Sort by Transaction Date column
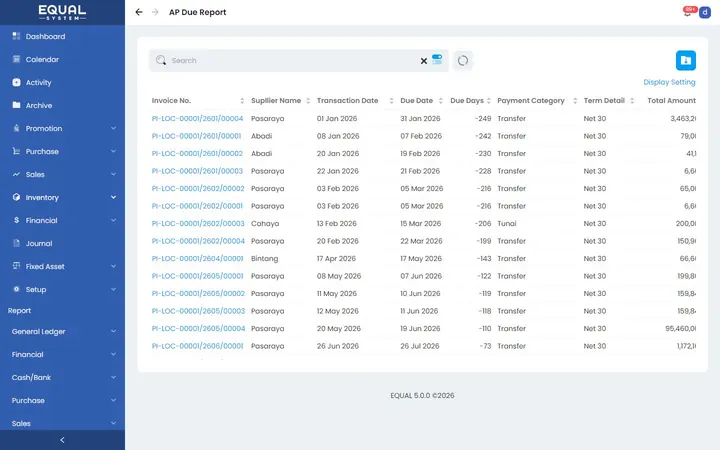Screen dimensions: 720x450 coord(391,101)
